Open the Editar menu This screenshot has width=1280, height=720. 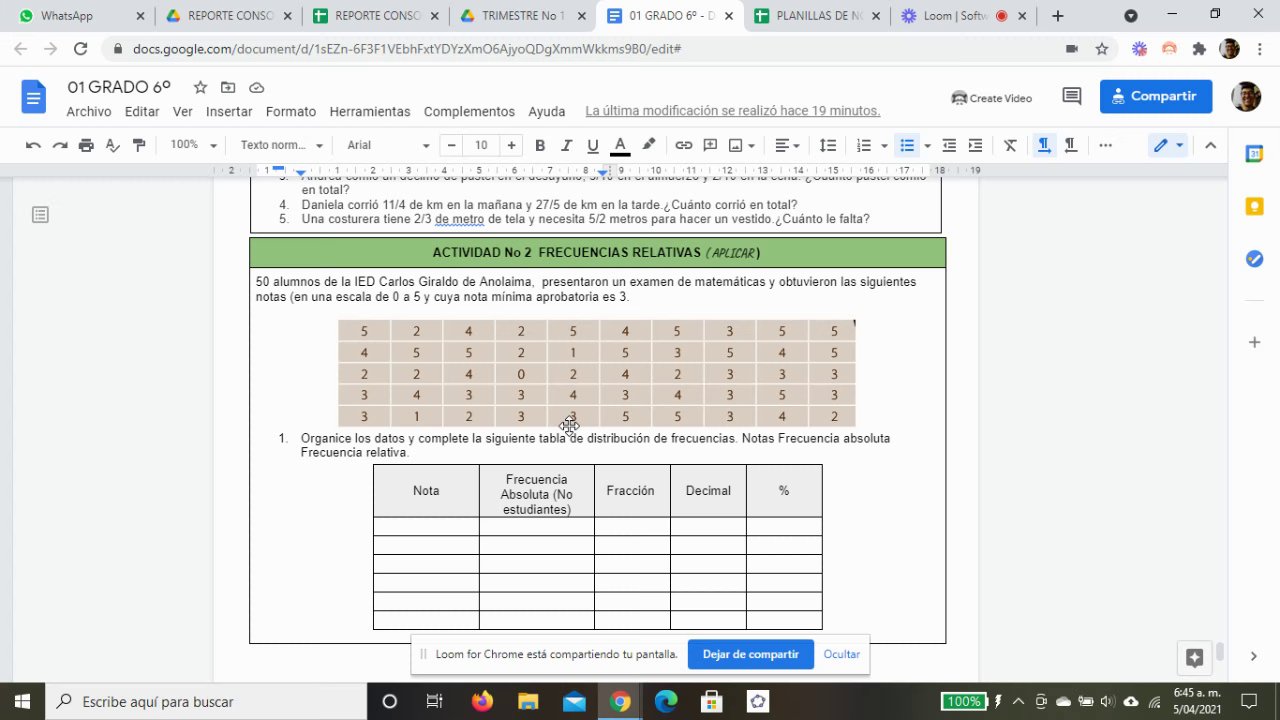click(142, 111)
